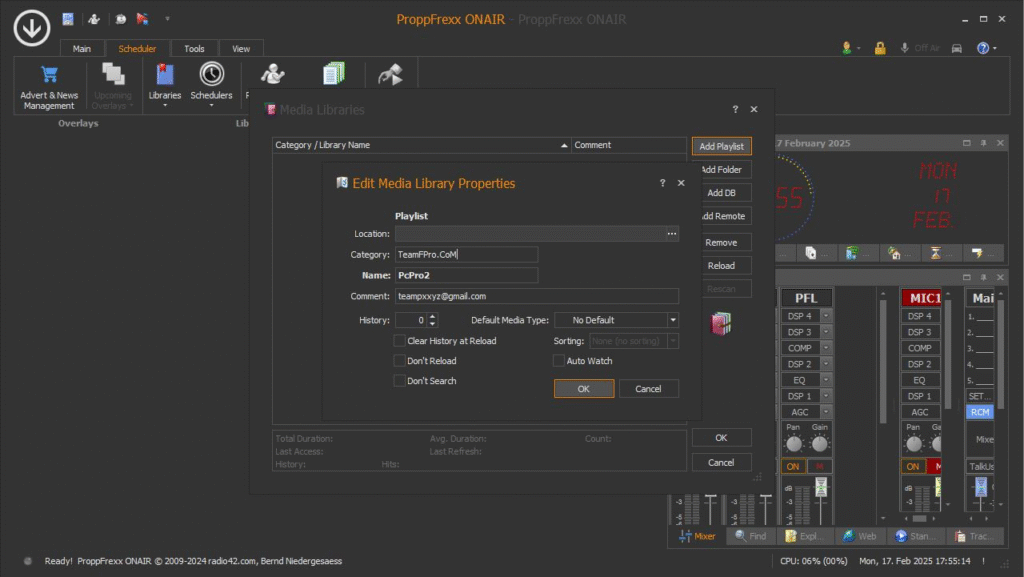Enable the Auto Watch checkbox
The image size is (1024, 577).
559,361
